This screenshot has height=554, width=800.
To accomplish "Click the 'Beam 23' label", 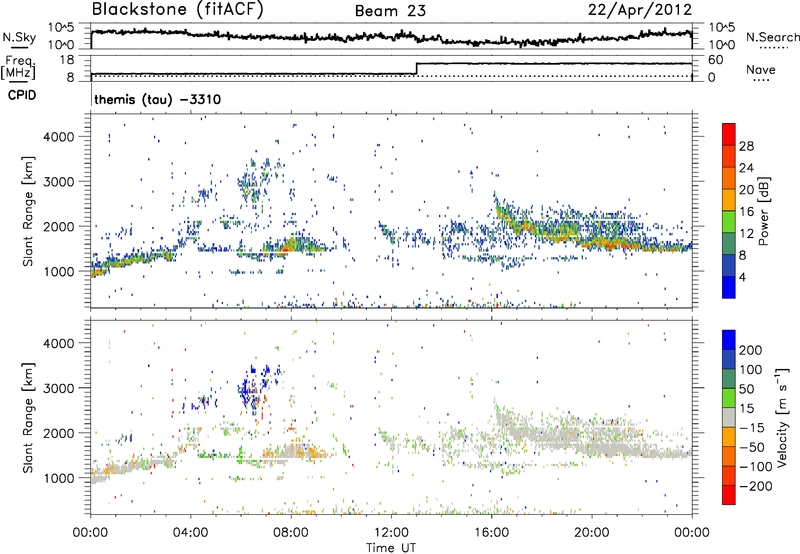I will tap(390, 11).
